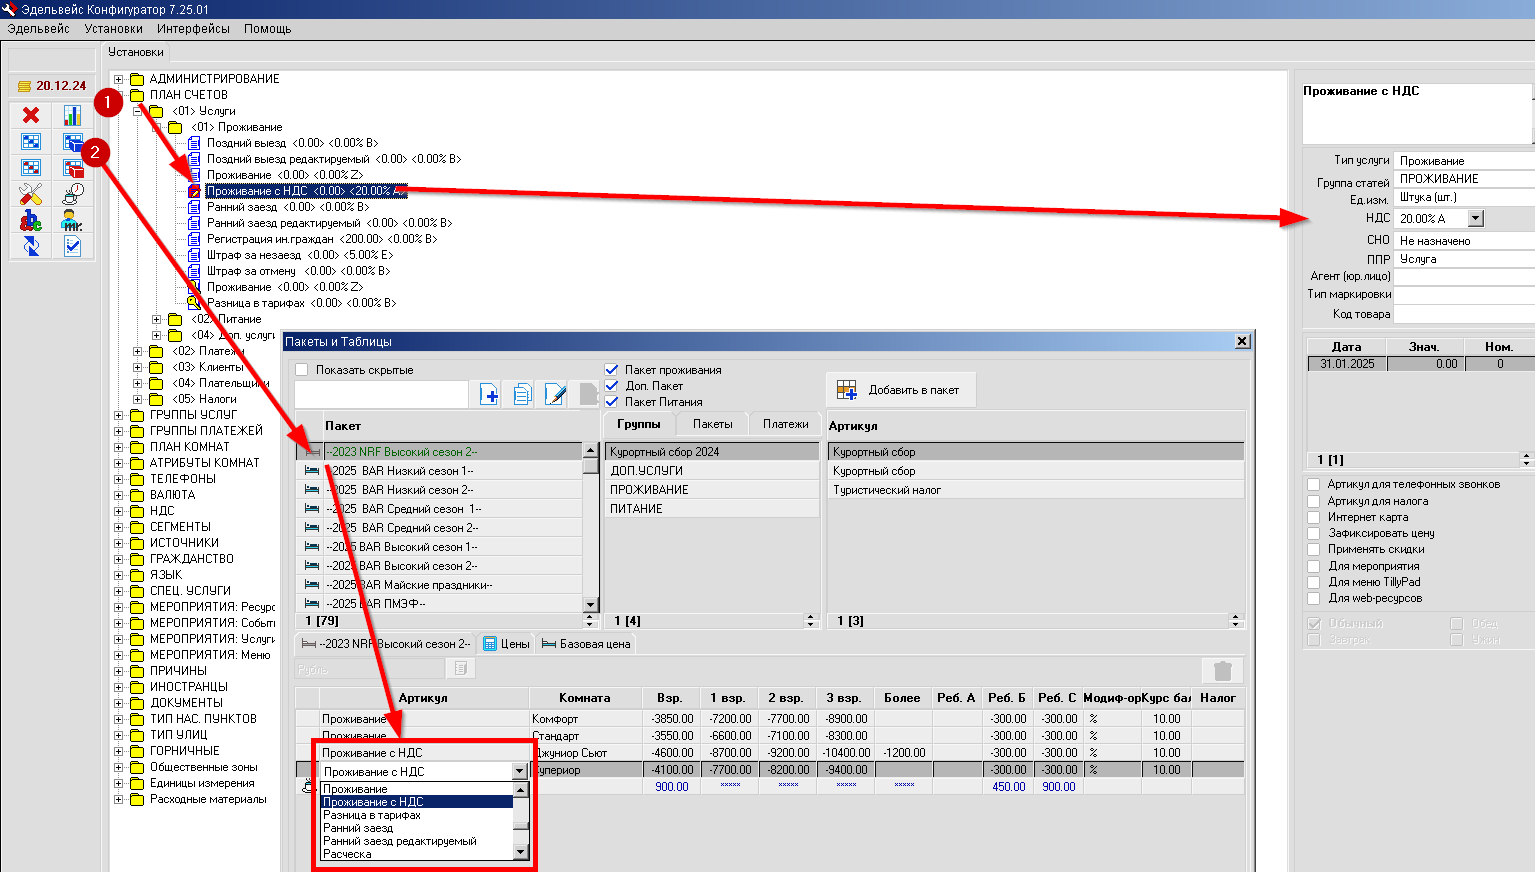Click the colorful abc letters icon
Viewport: 1535px width, 872px height.
click(x=31, y=220)
